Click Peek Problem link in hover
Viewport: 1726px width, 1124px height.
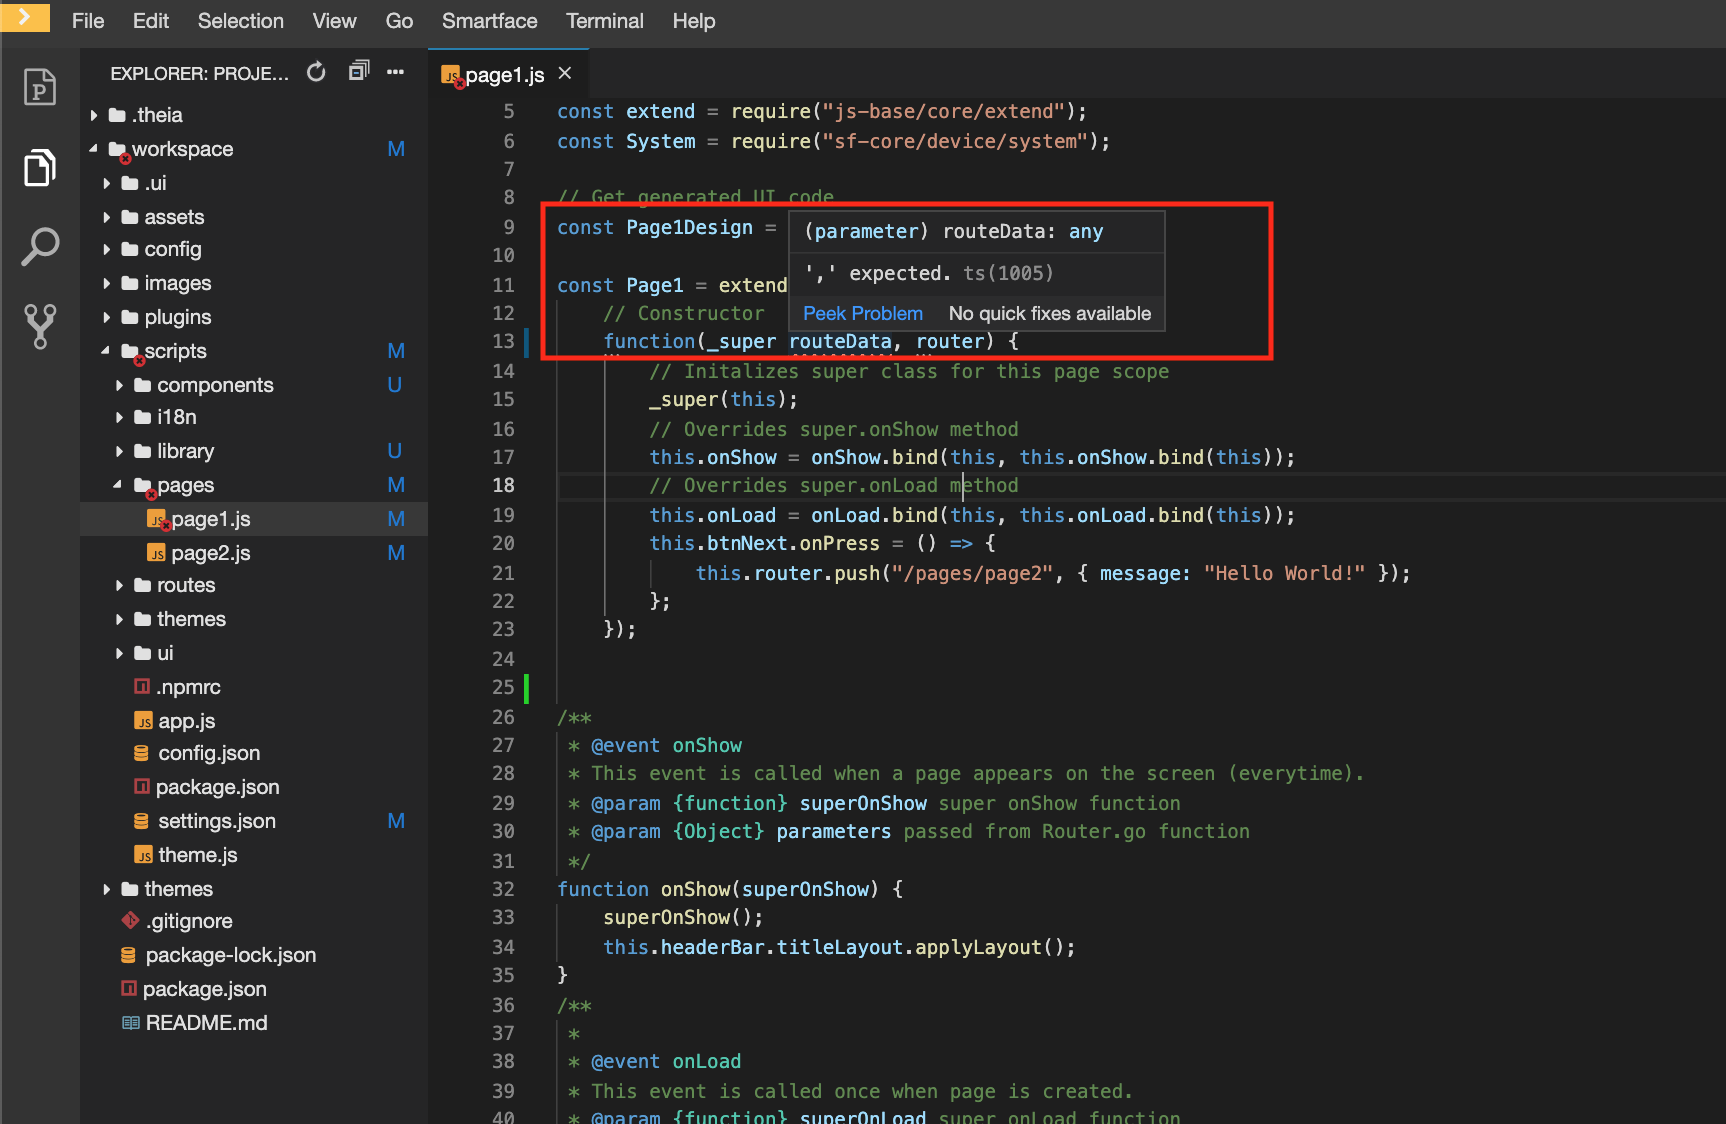tap(862, 314)
